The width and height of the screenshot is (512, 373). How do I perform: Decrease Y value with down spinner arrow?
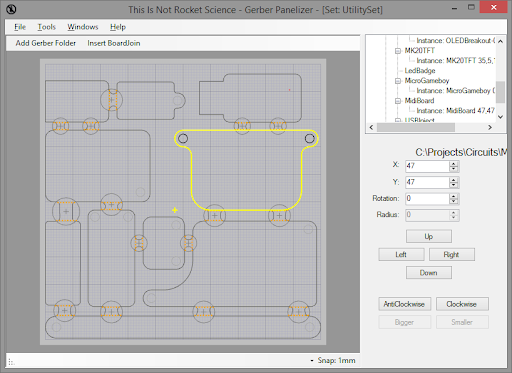pyautogui.click(x=453, y=185)
